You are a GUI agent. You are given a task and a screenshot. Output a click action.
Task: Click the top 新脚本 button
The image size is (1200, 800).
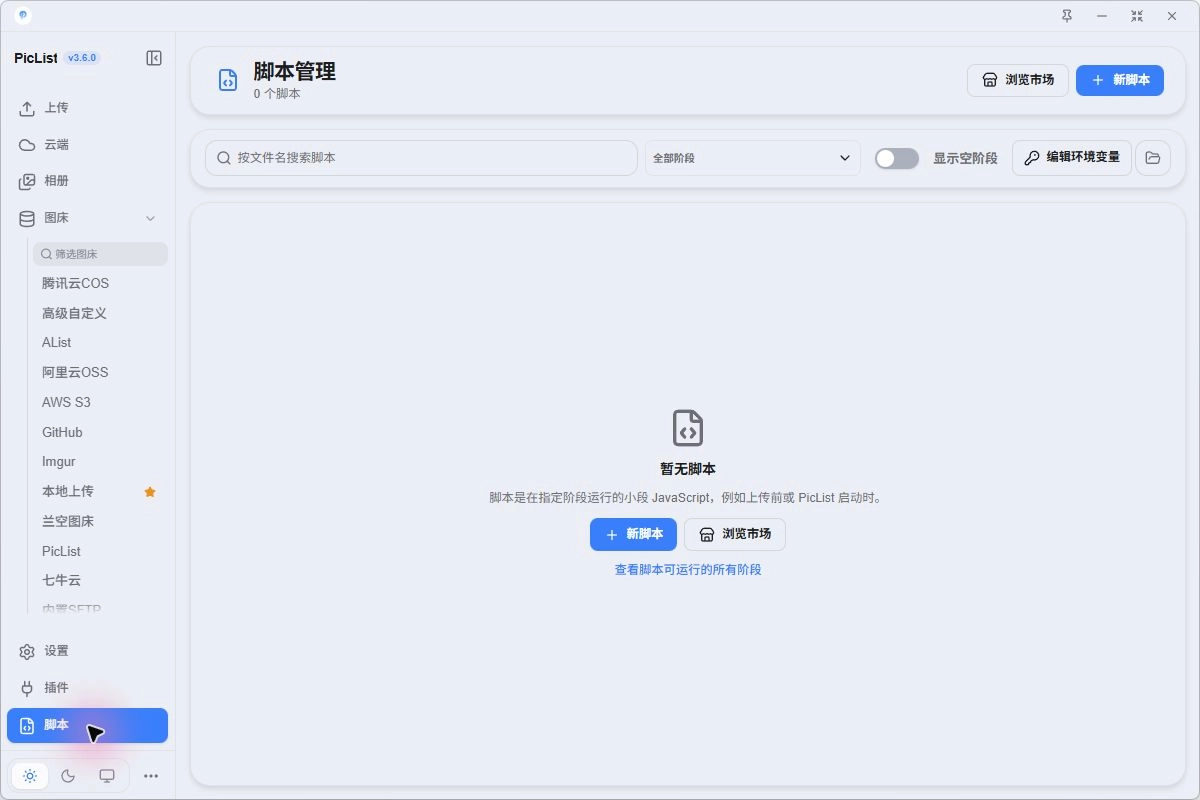click(x=1120, y=80)
